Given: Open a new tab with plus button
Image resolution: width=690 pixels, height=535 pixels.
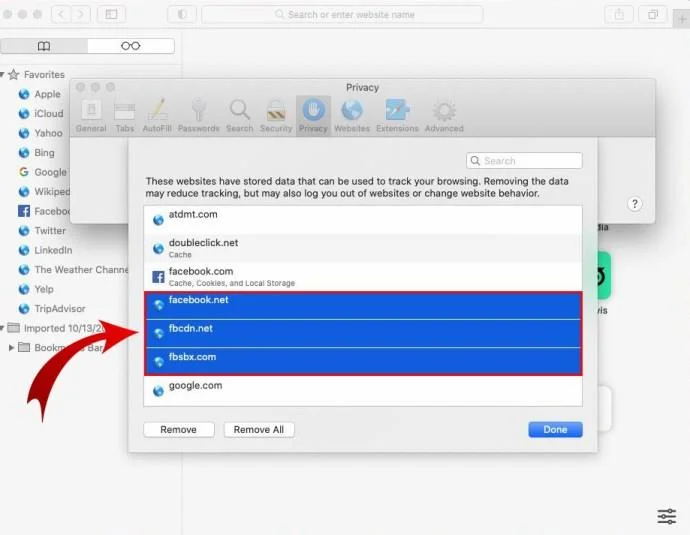Looking at the screenshot, I should [x=682, y=19].
